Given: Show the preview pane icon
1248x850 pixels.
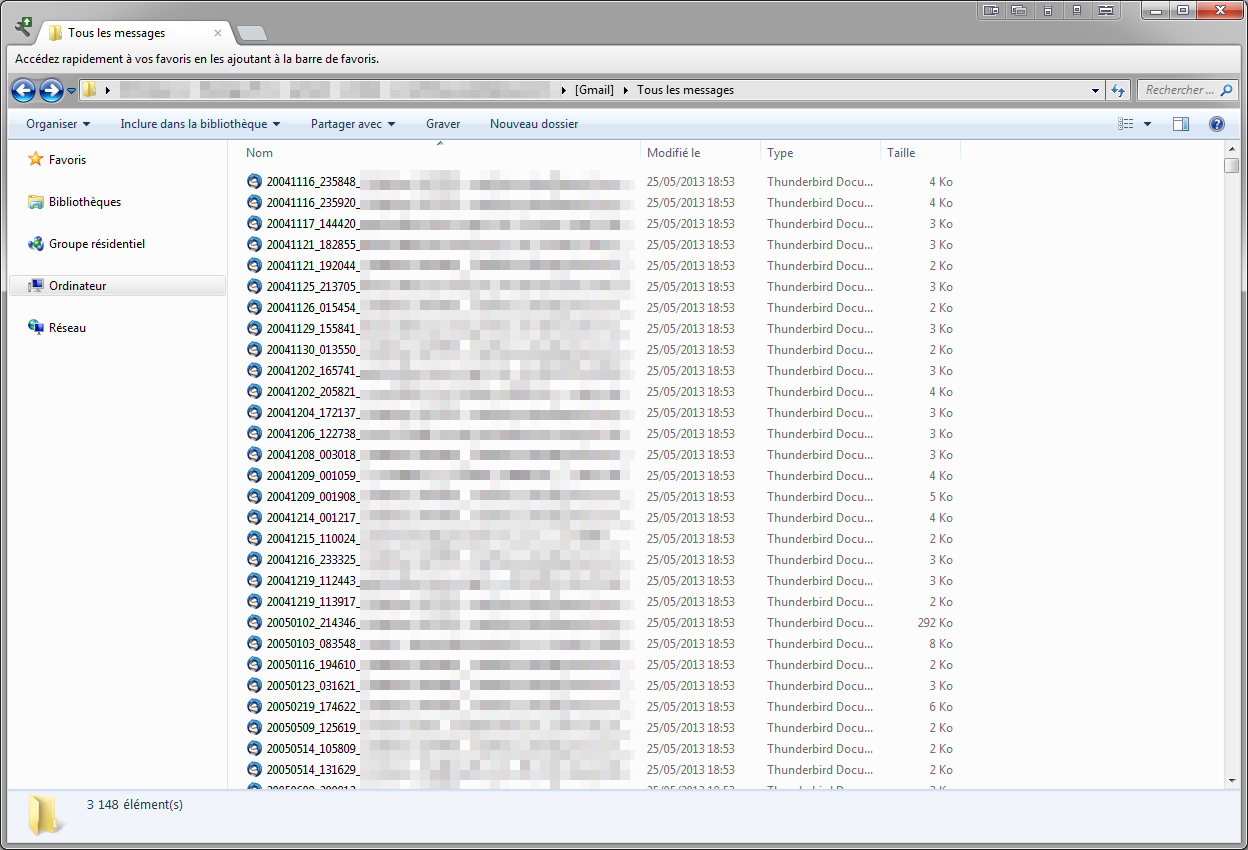Looking at the screenshot, I should coord(1181,124).
